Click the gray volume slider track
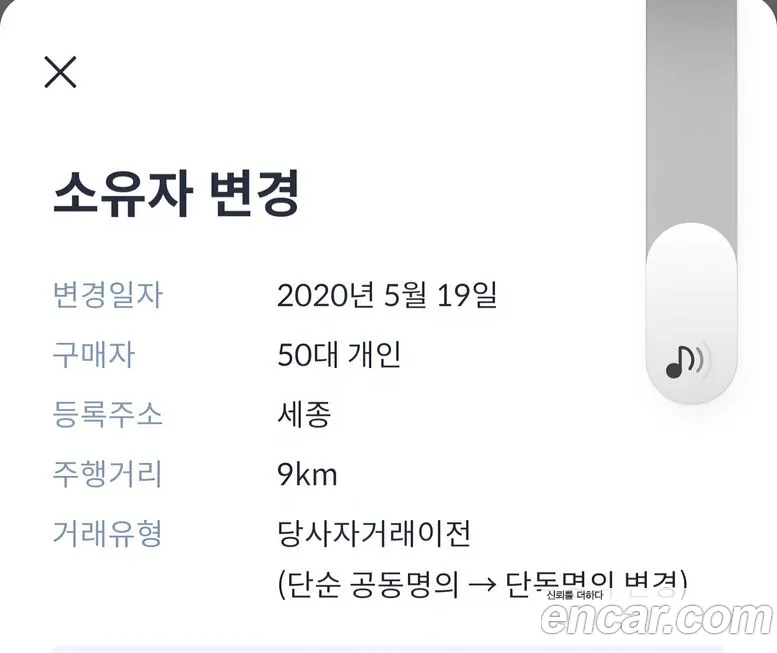777x653 pixels. click(691, 114)
